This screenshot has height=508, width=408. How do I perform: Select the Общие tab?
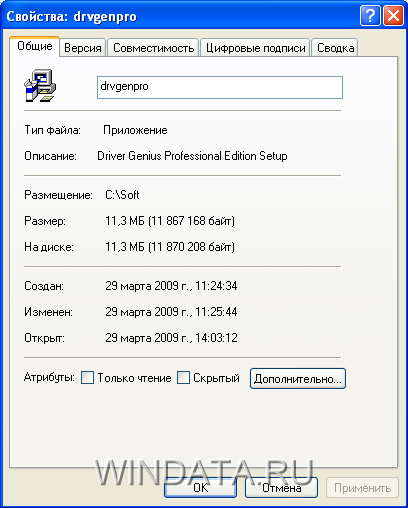pos(35,46)
